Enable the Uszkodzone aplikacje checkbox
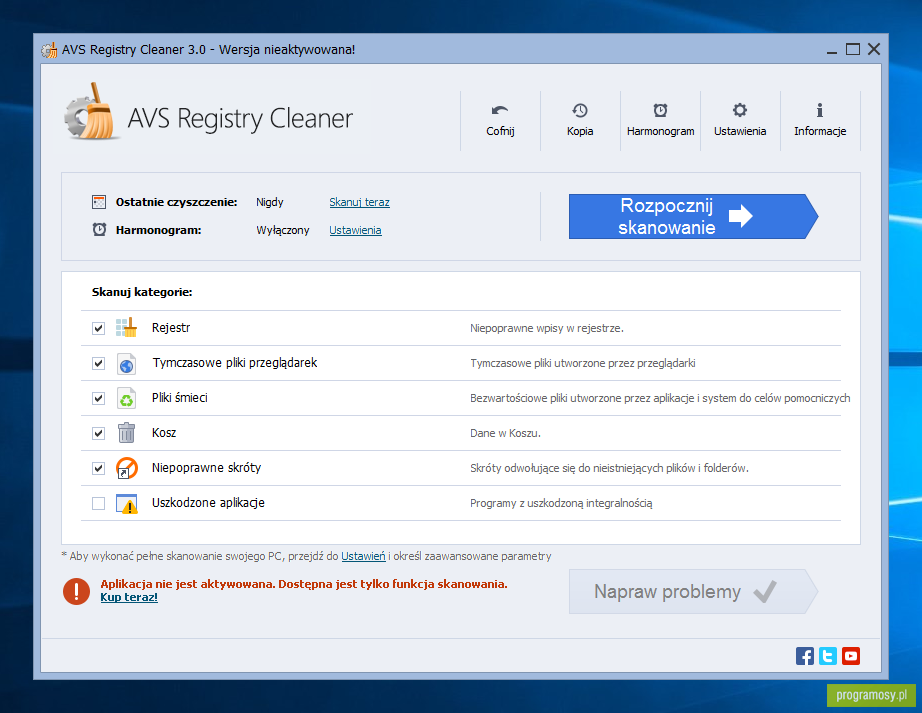 (x=98, y=503)
